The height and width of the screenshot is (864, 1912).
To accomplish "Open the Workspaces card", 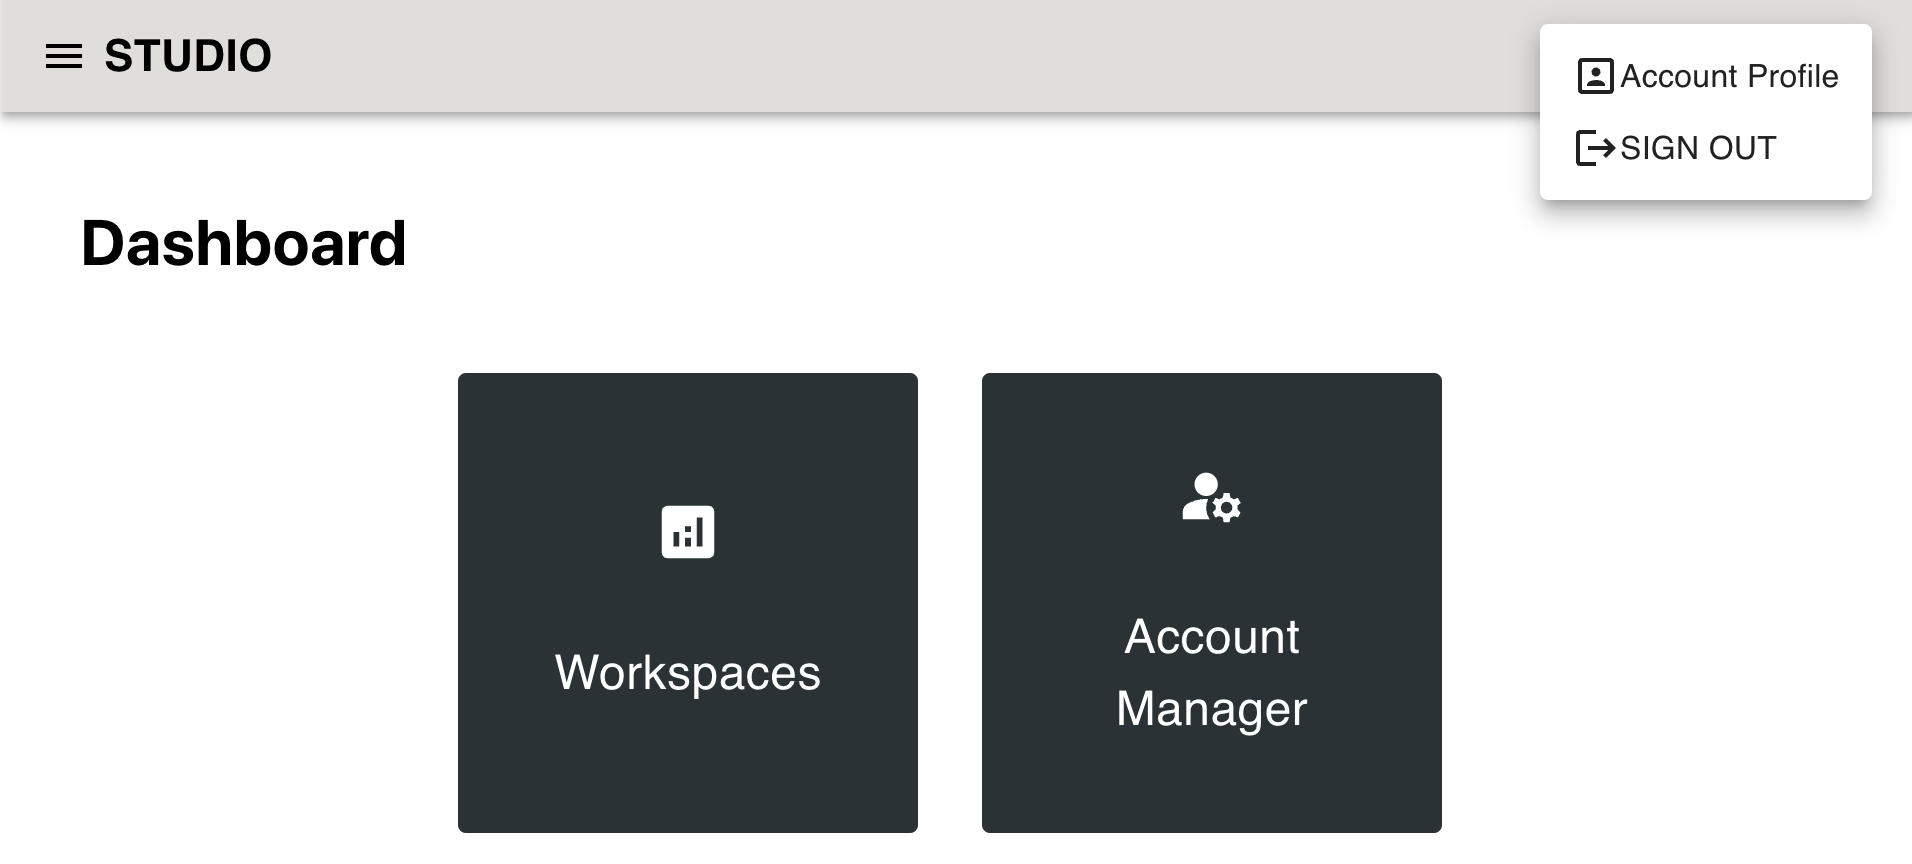I will click(688, 603).
